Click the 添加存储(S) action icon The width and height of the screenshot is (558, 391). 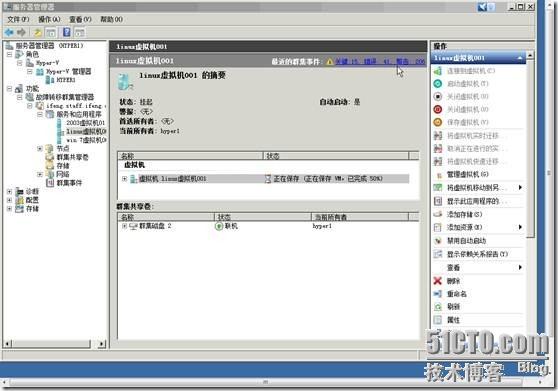(x=438, y=214)
